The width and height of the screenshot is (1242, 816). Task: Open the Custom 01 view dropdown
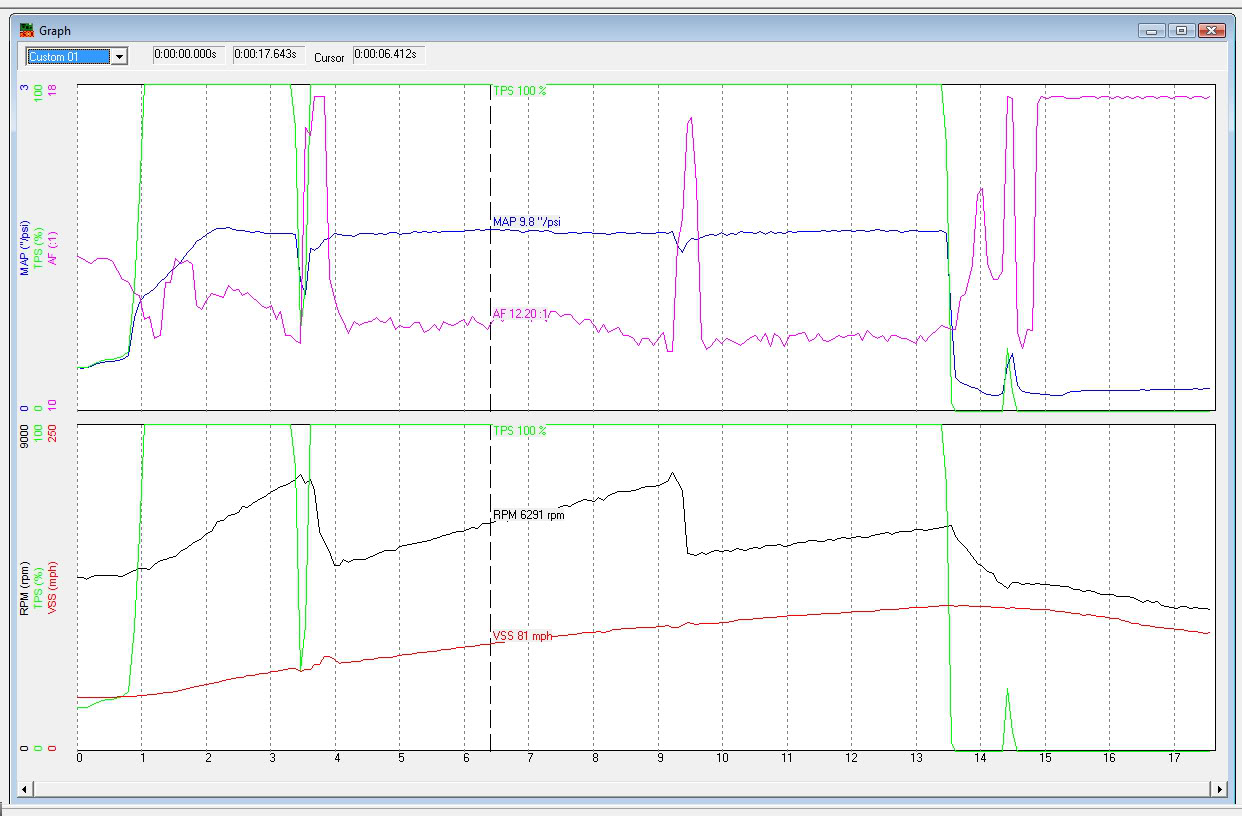click(70, 56)
